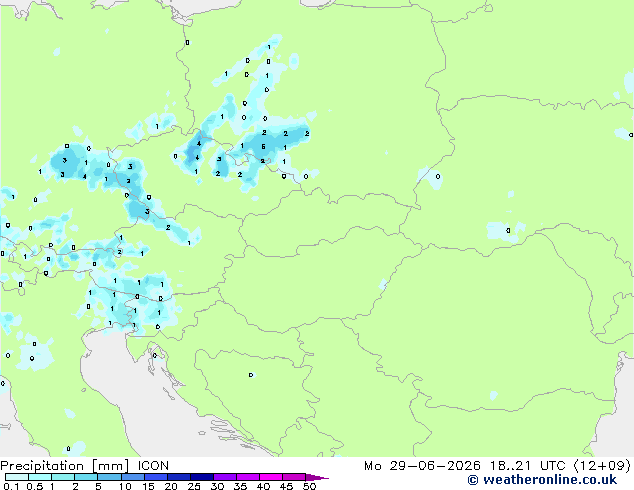Viewport: 634px width, 490px height.
Task: Click the '30' legend scale value
Action: pos(217,486)
